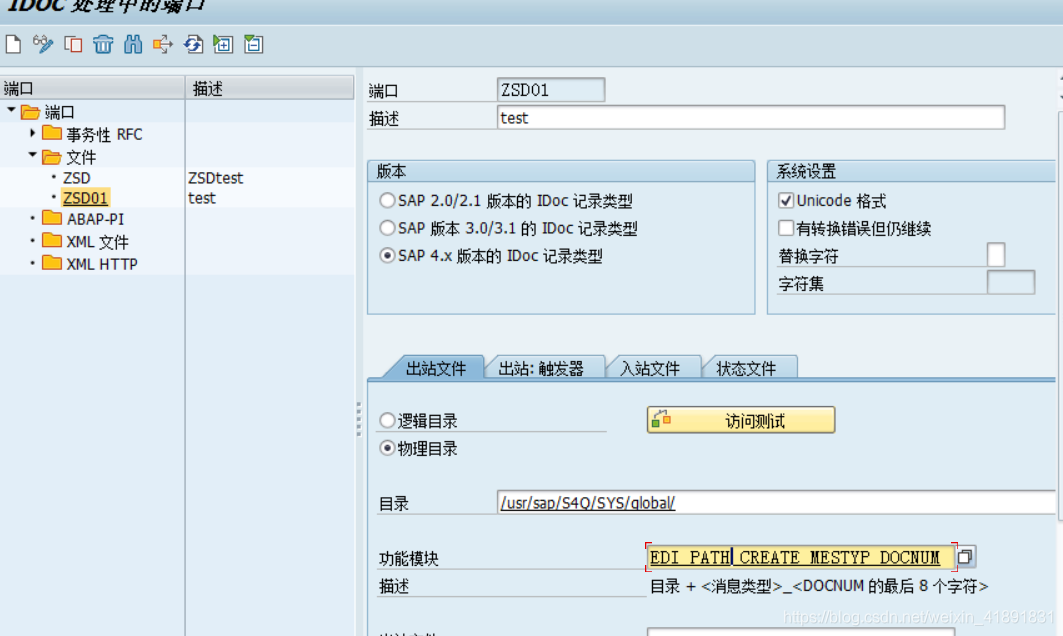
Task: Enable 有转换错误但仍继续 option
Action: tap(788, 228)
